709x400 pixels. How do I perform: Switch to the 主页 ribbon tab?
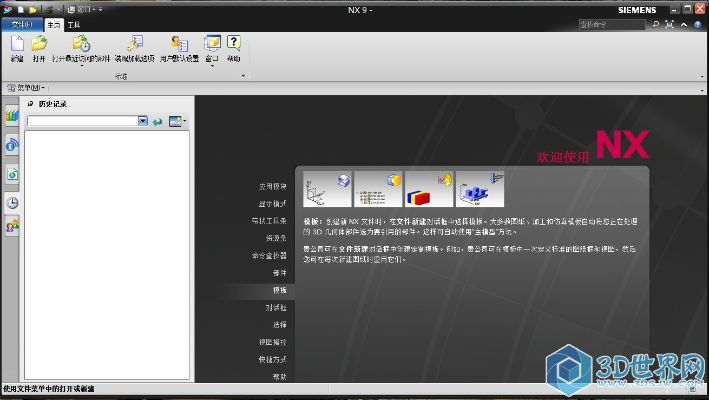(54, 25)
